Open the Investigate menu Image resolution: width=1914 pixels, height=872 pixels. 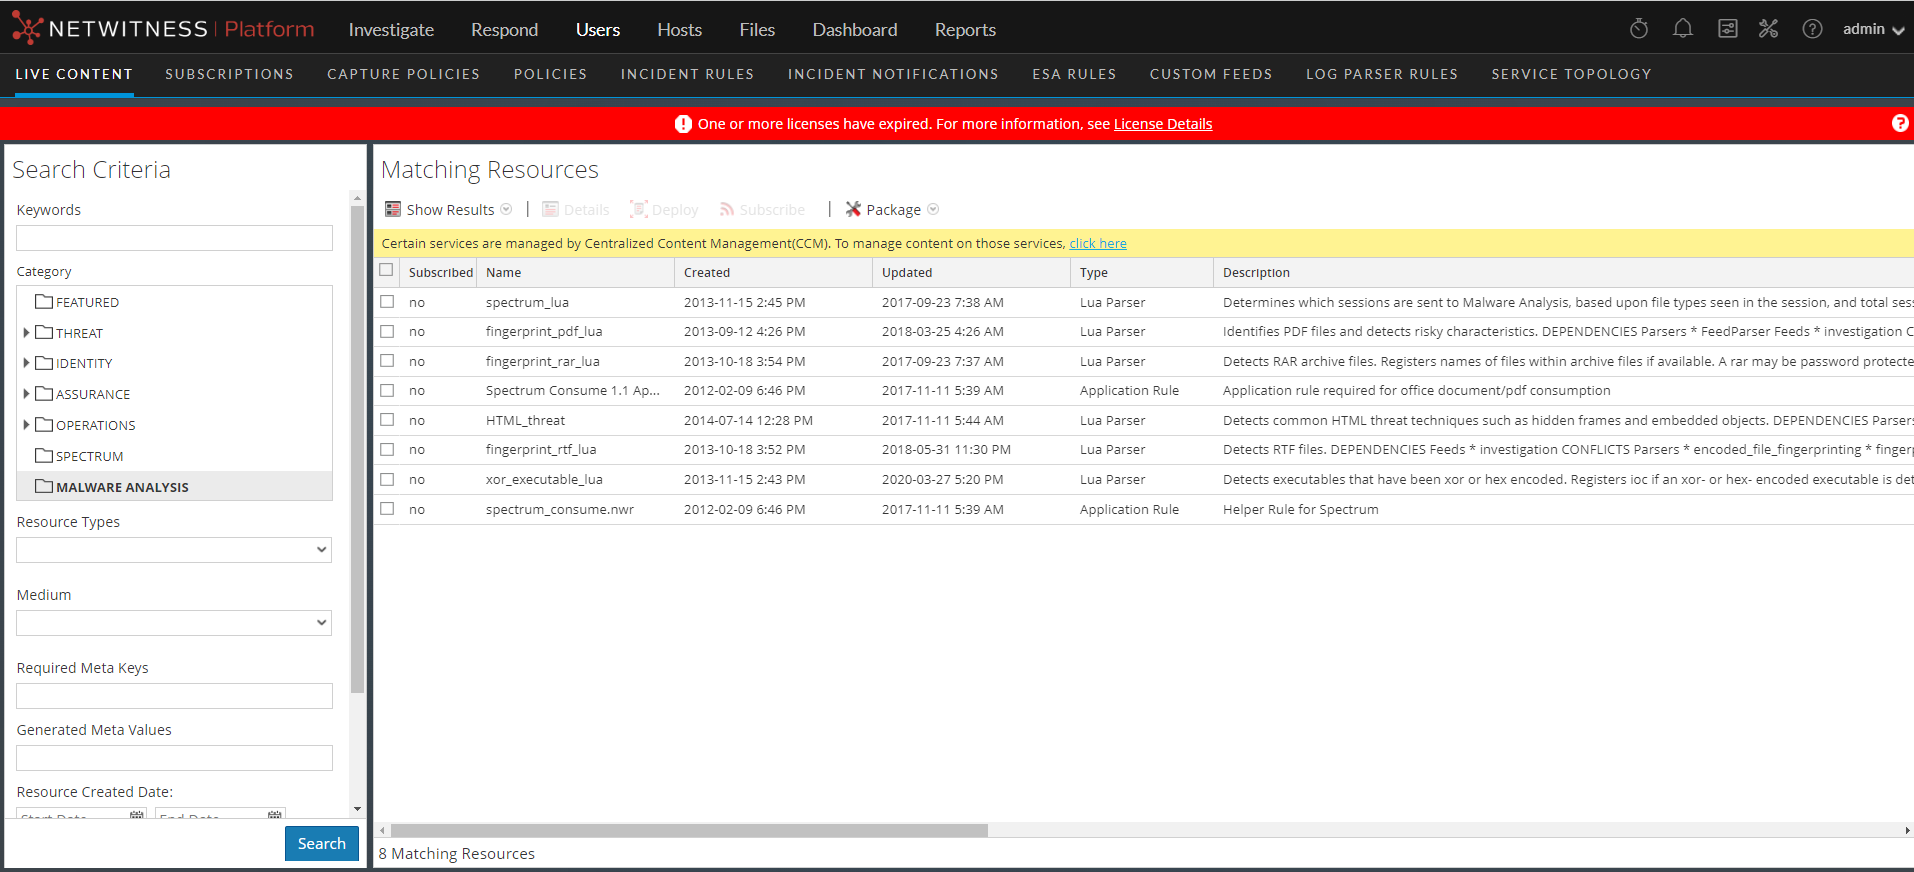click(x=391, y=30)
